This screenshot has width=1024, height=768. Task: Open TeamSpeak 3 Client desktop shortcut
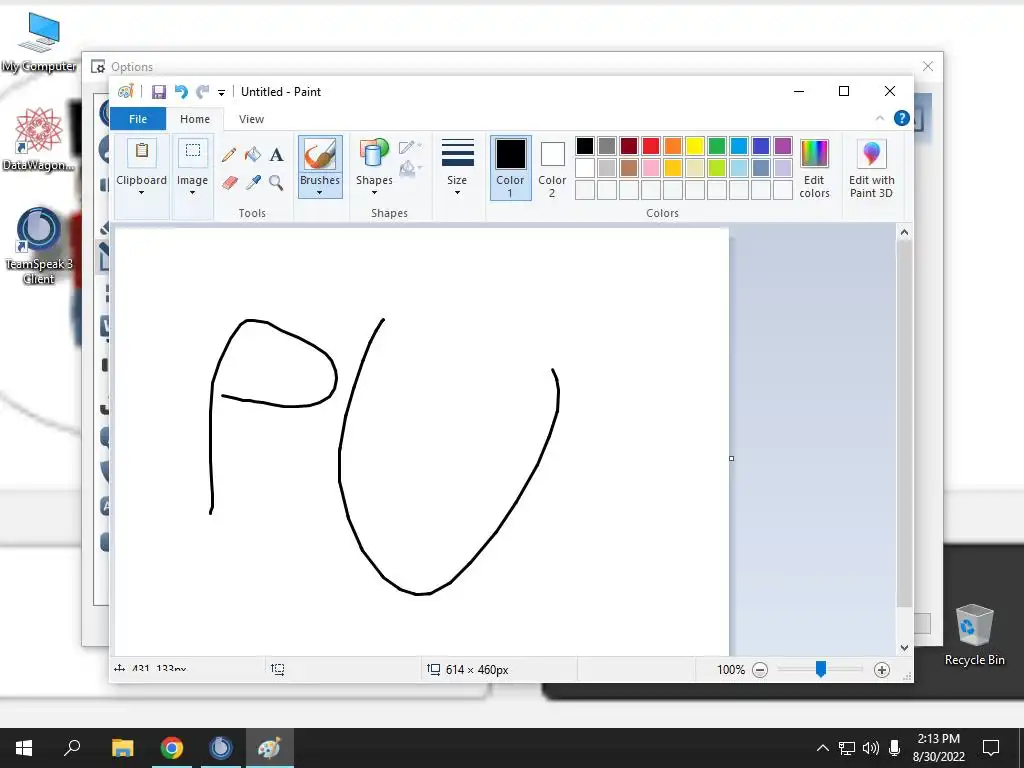[39, 246]
